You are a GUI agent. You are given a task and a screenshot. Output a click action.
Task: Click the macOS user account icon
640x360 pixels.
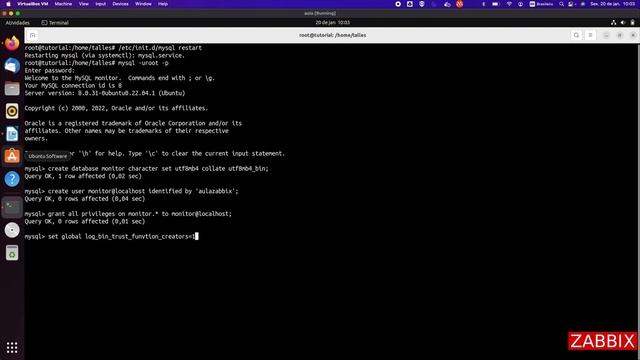(520, 4)
